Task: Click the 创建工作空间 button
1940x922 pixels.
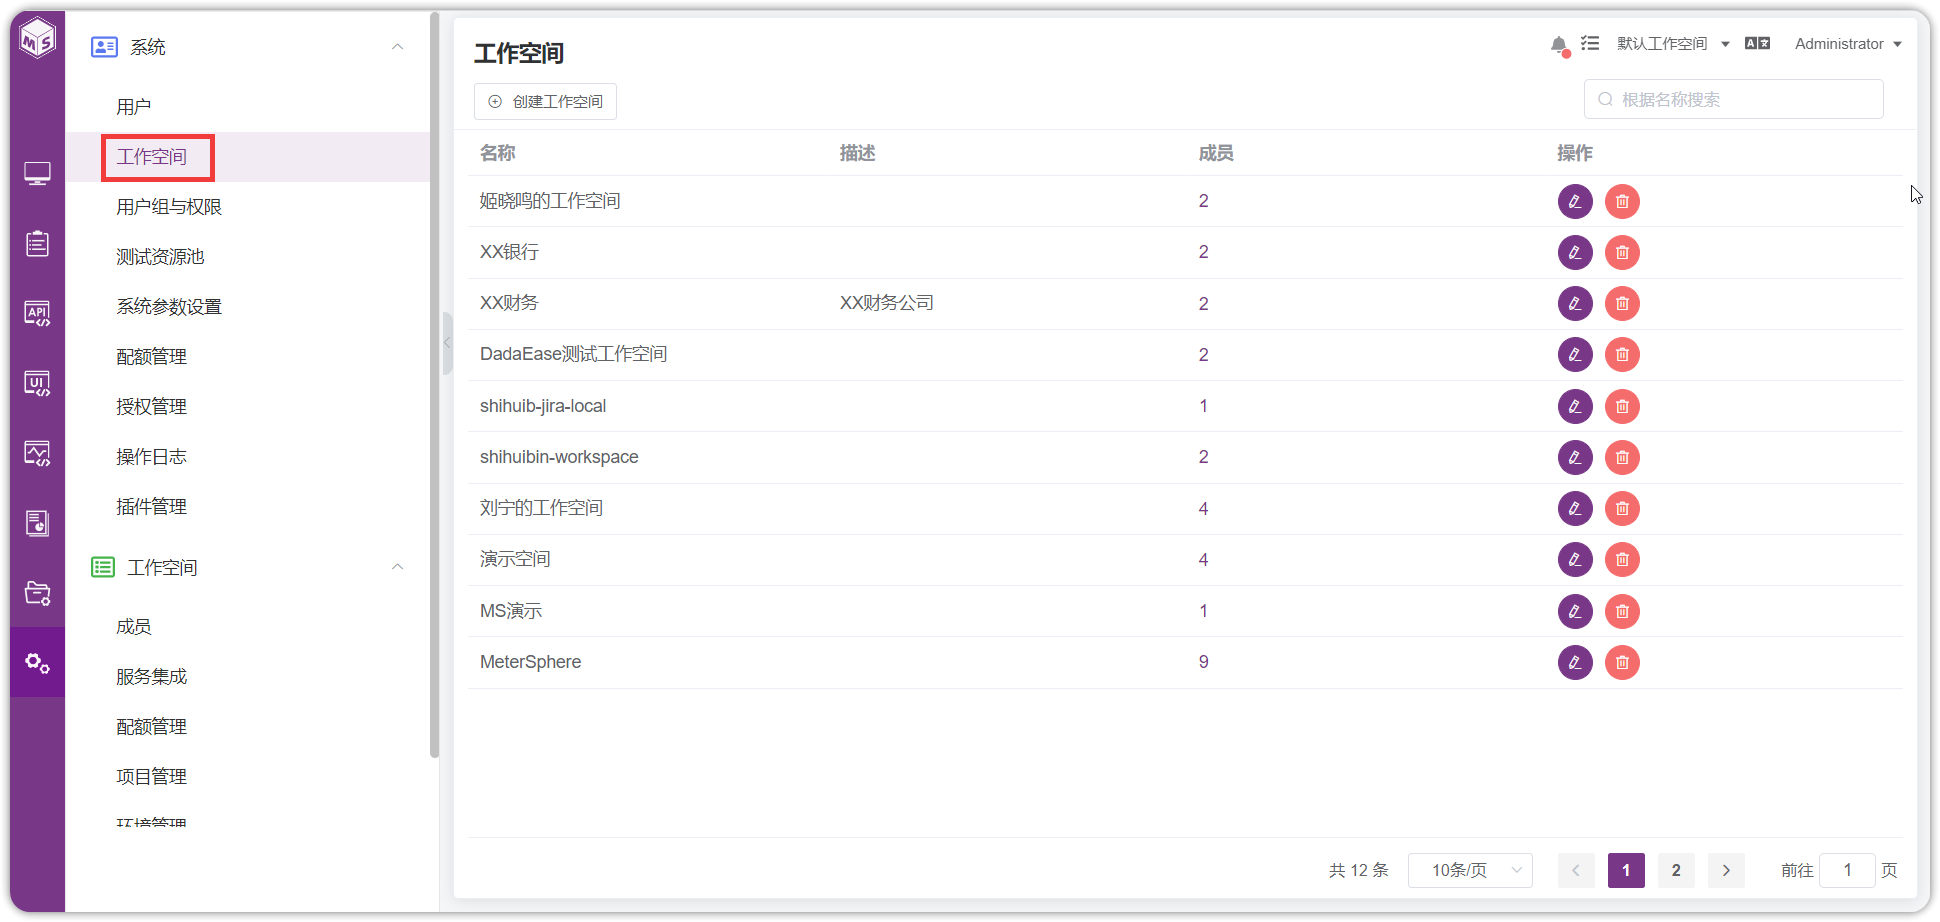Action: click(x=545, y=101)
